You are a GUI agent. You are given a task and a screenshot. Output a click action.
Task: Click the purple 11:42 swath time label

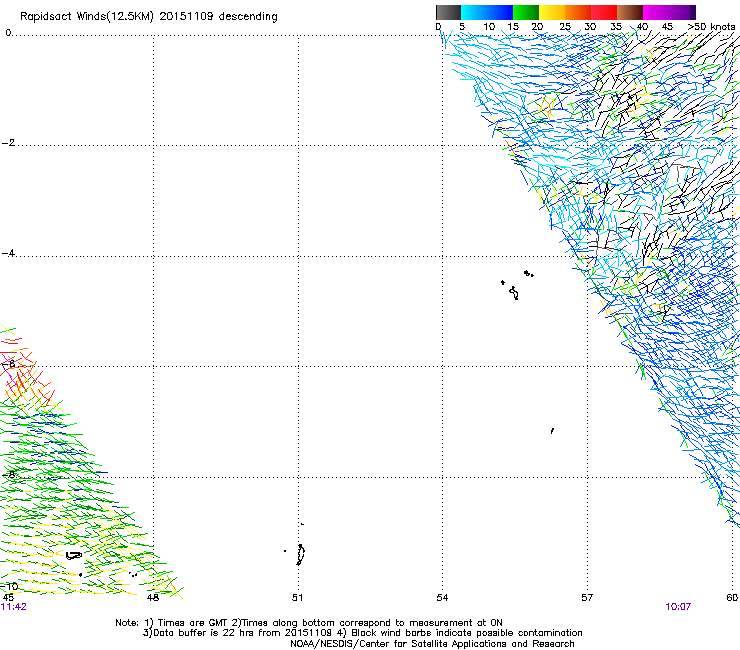tap(14, 607)
